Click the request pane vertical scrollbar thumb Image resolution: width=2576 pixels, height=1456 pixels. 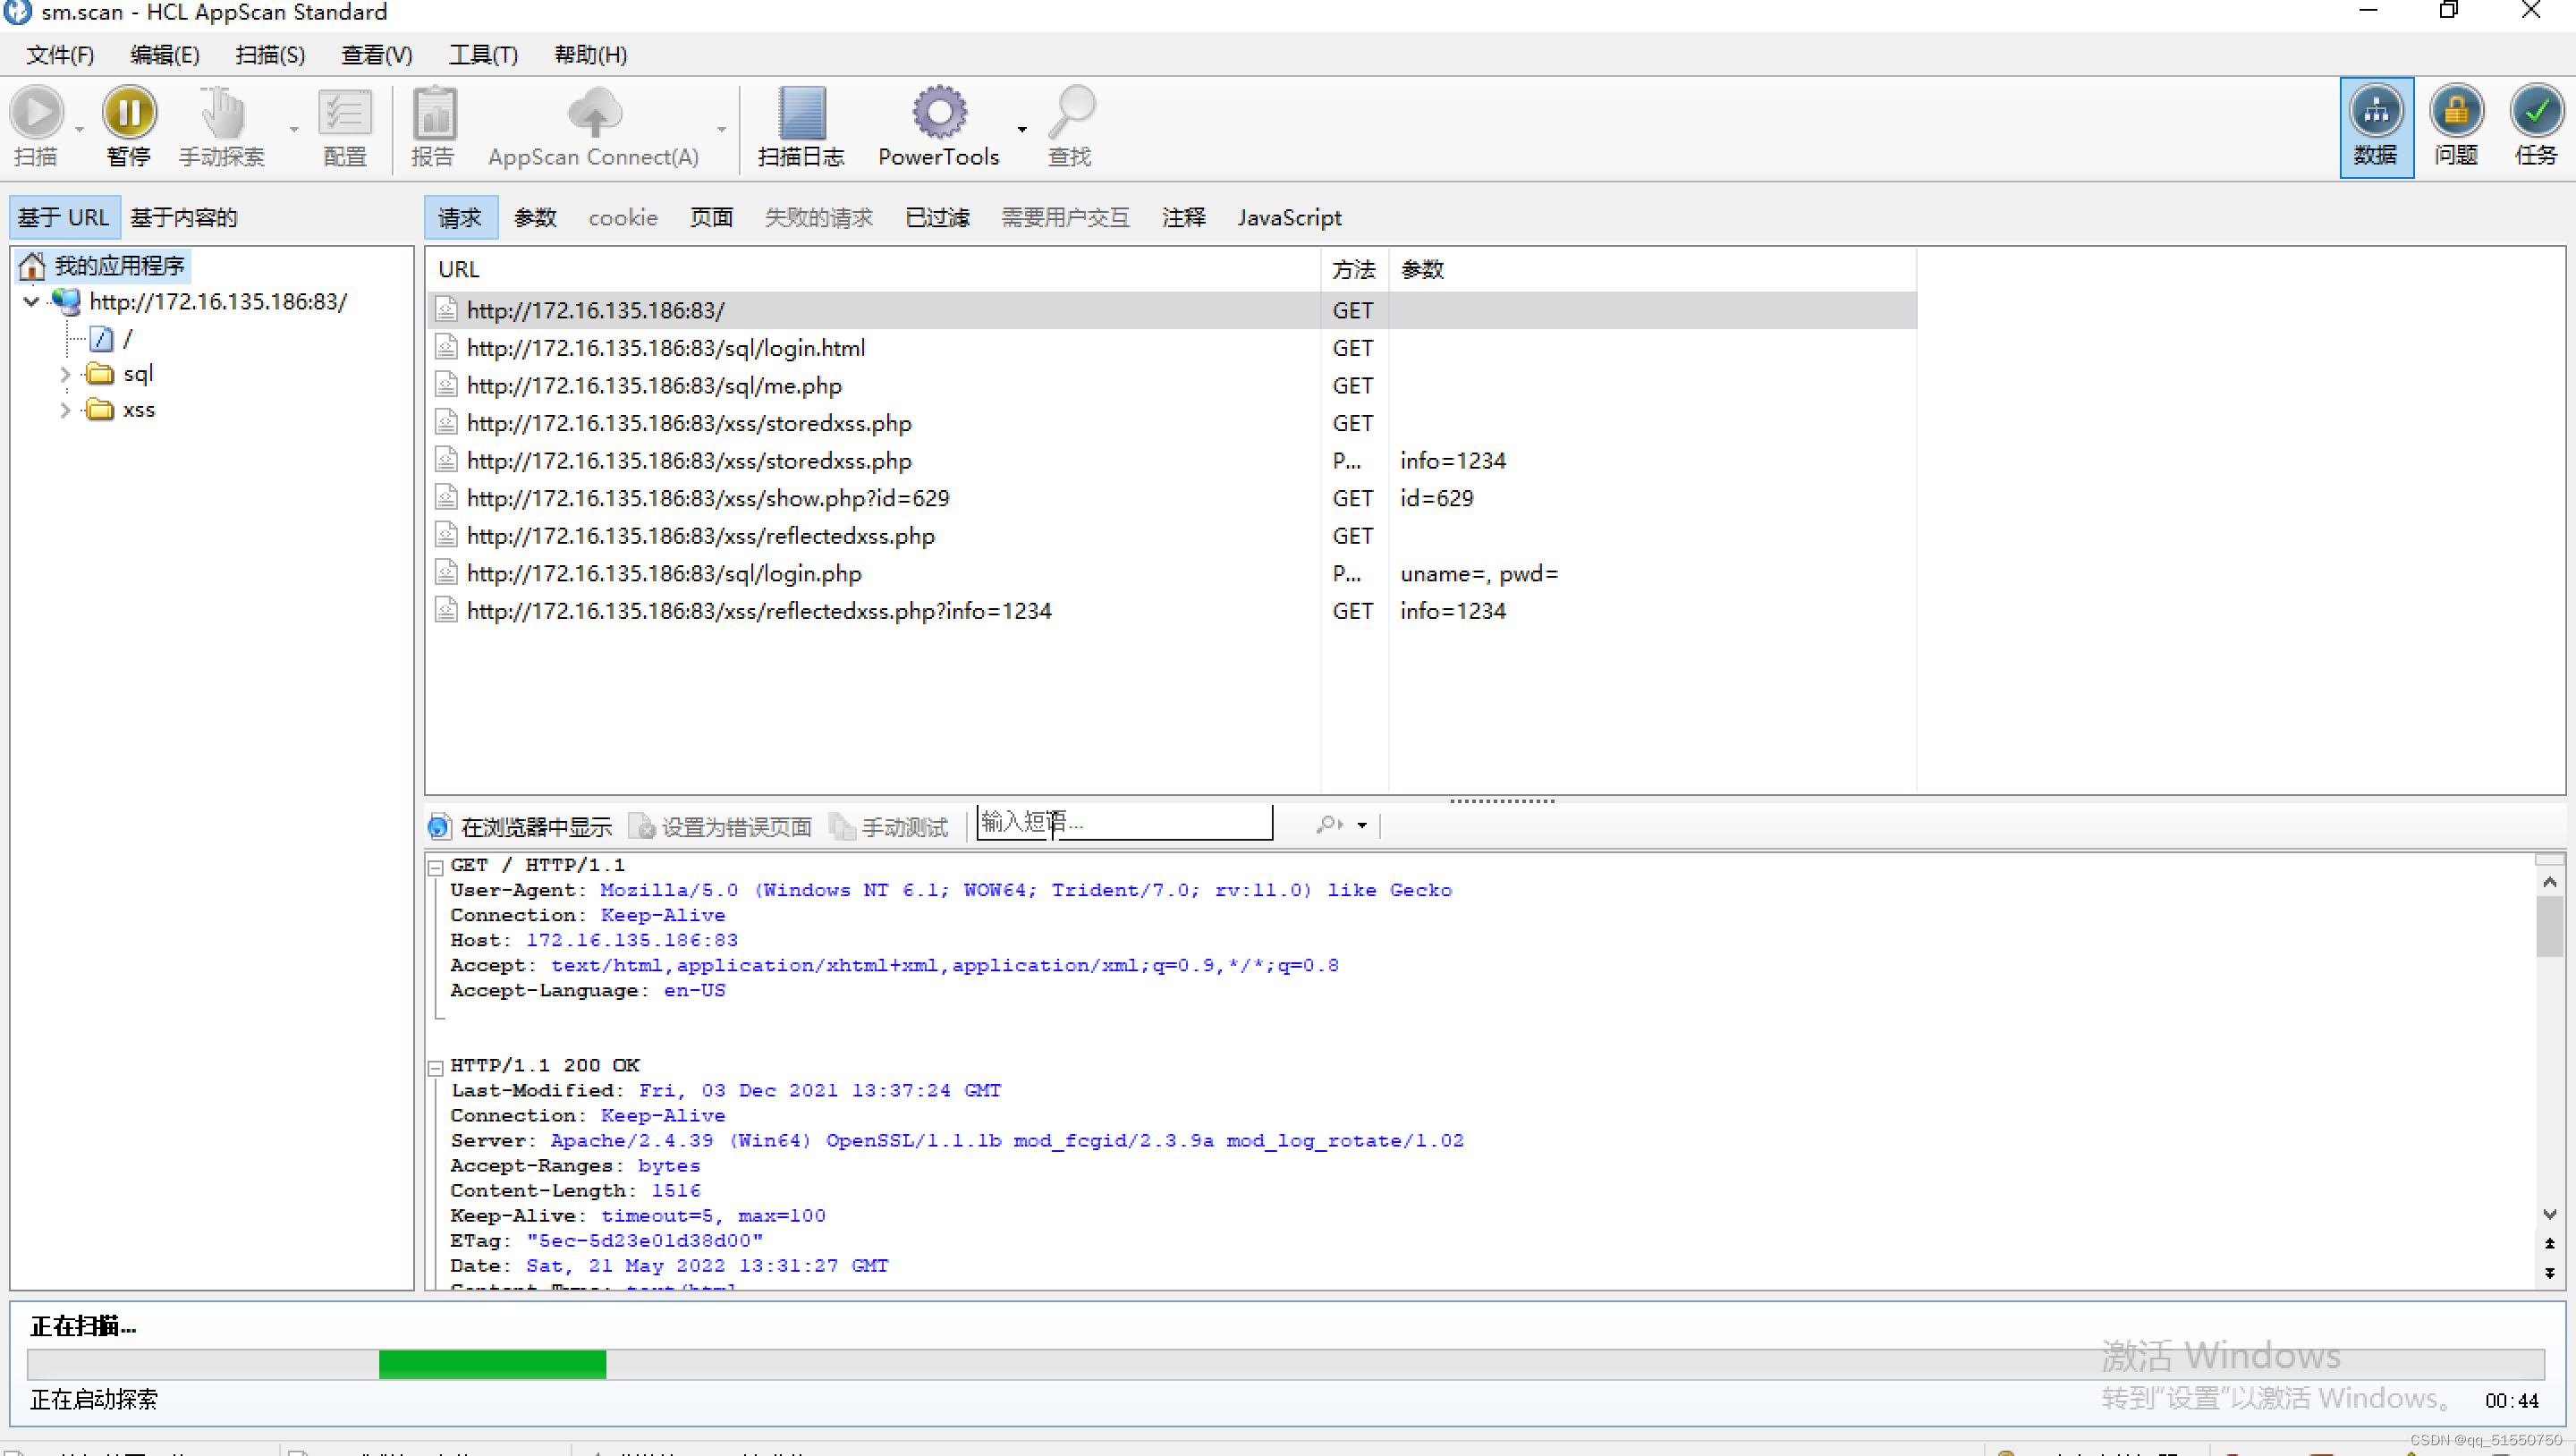point(2549,926)
